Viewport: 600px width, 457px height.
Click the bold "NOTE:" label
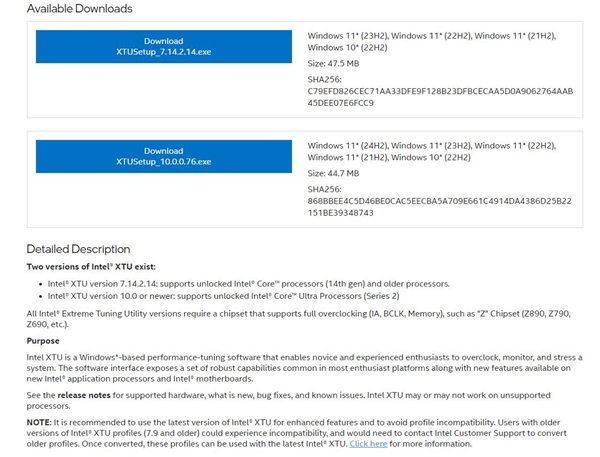pos(41,422)
